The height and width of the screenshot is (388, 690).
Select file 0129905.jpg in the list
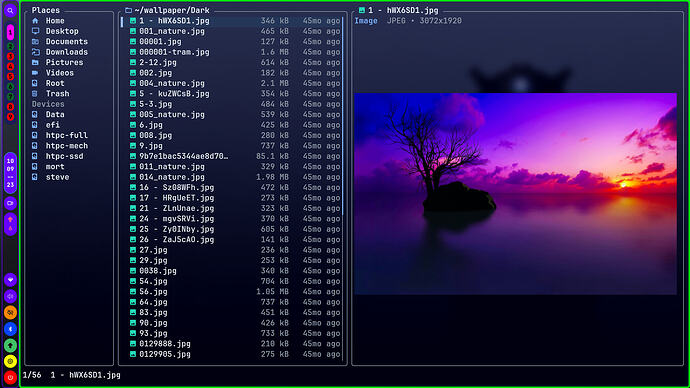point(232,354)
